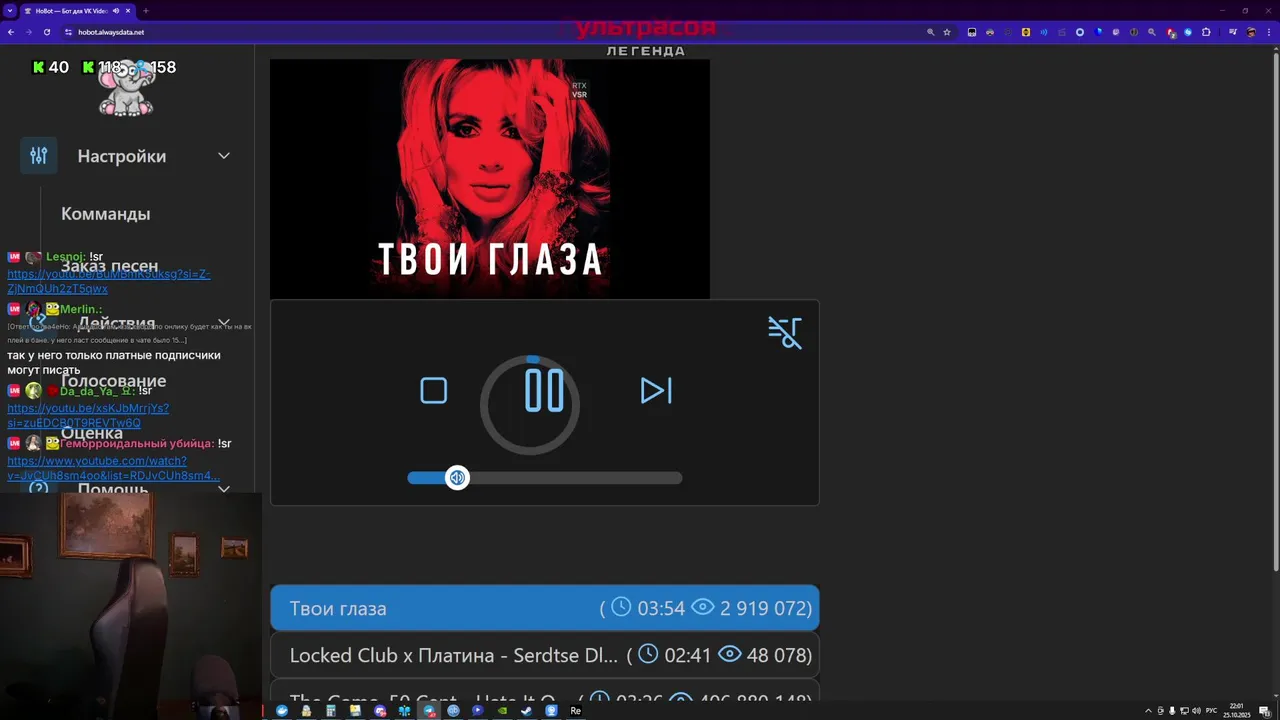Open Lesnoj's youtu.be song request link
Image resolution: width=1280 pixels, height=720 pixels.
tap(109, 281)
